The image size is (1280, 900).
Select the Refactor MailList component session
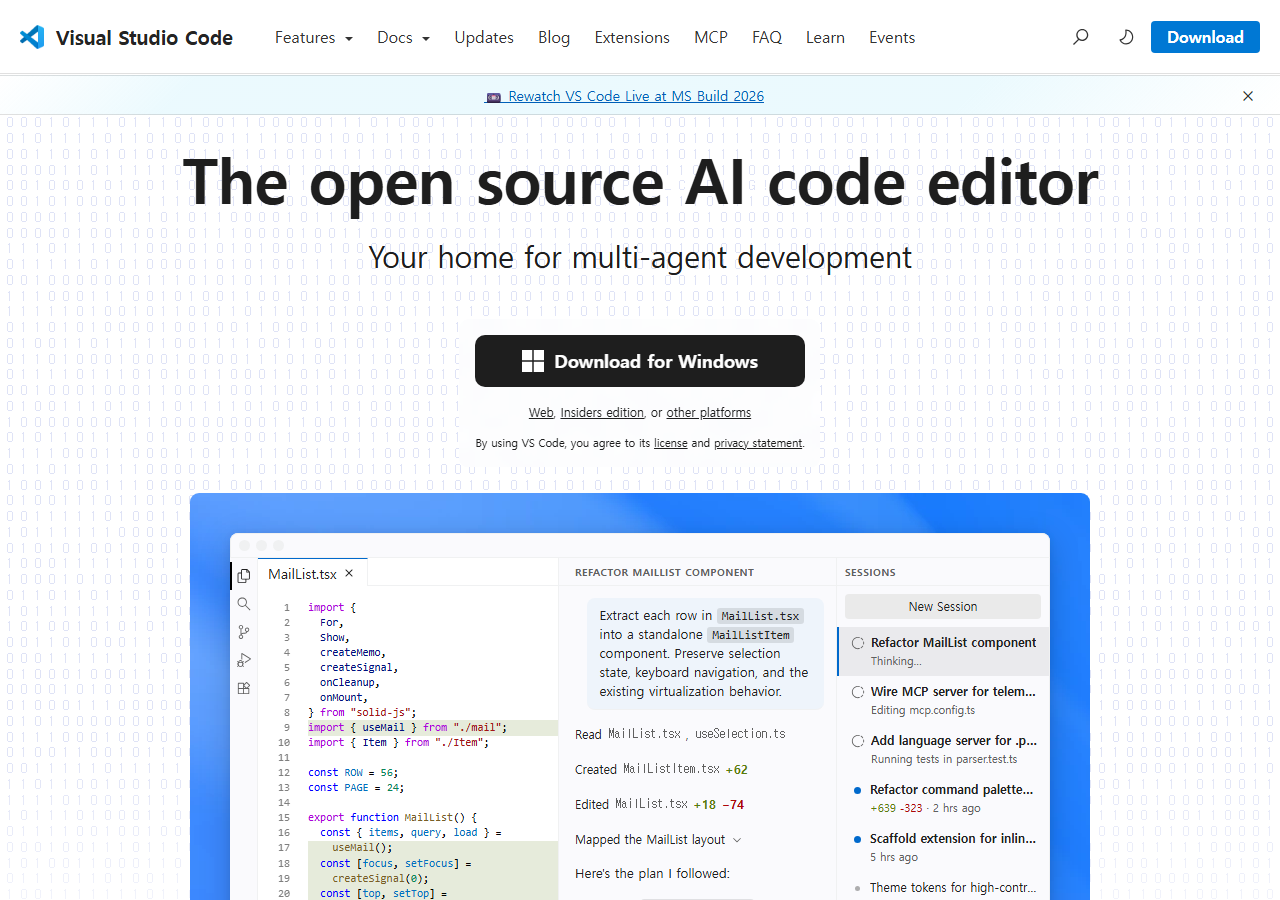943,651
